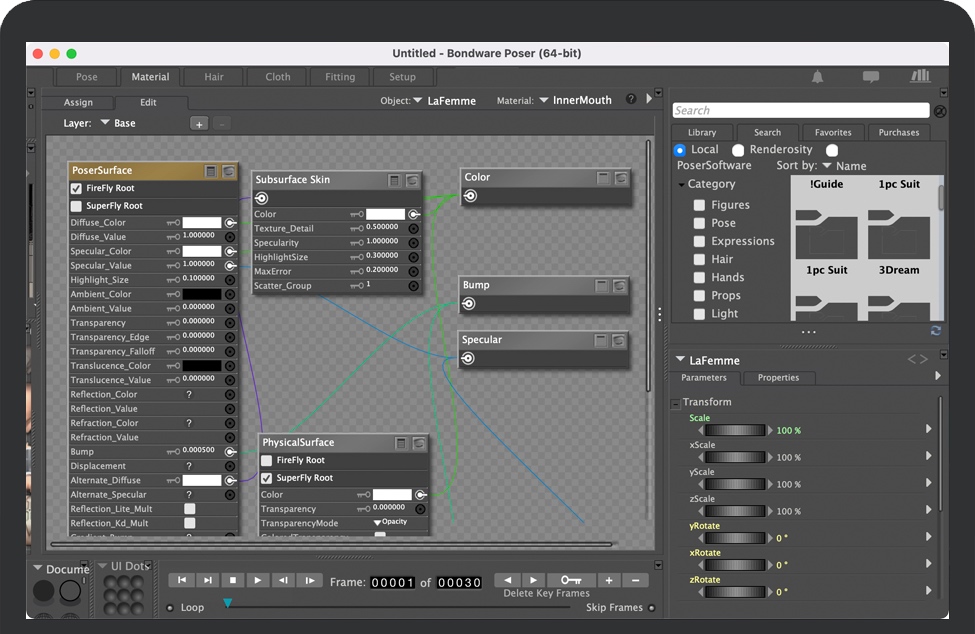Switch to the Assign tab
The height and width of the screenshot is (634, 975).
pos(78,102)
